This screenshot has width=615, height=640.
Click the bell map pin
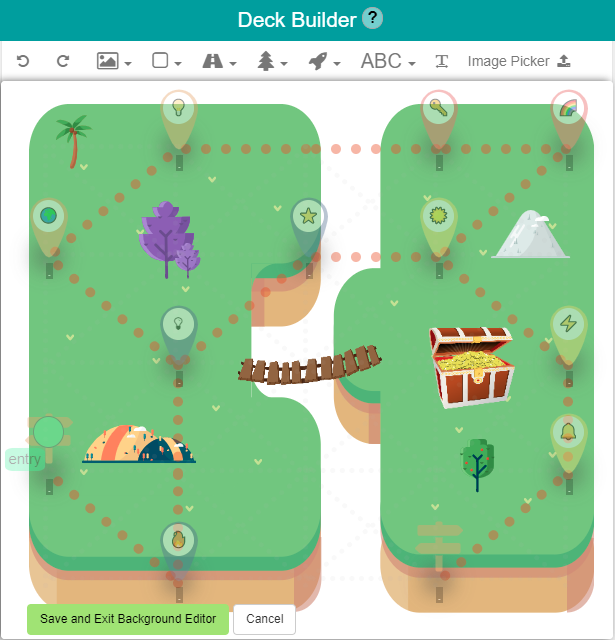(569, 443)
